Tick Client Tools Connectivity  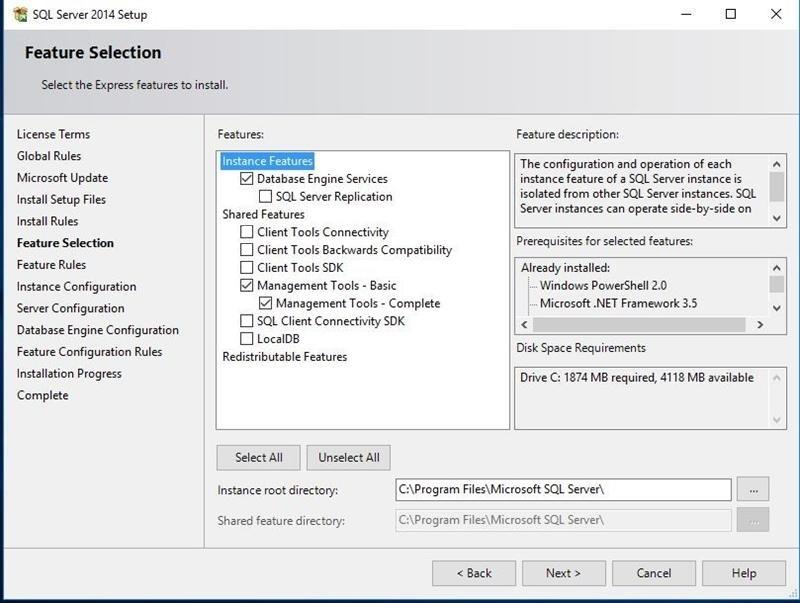point(247,232)
